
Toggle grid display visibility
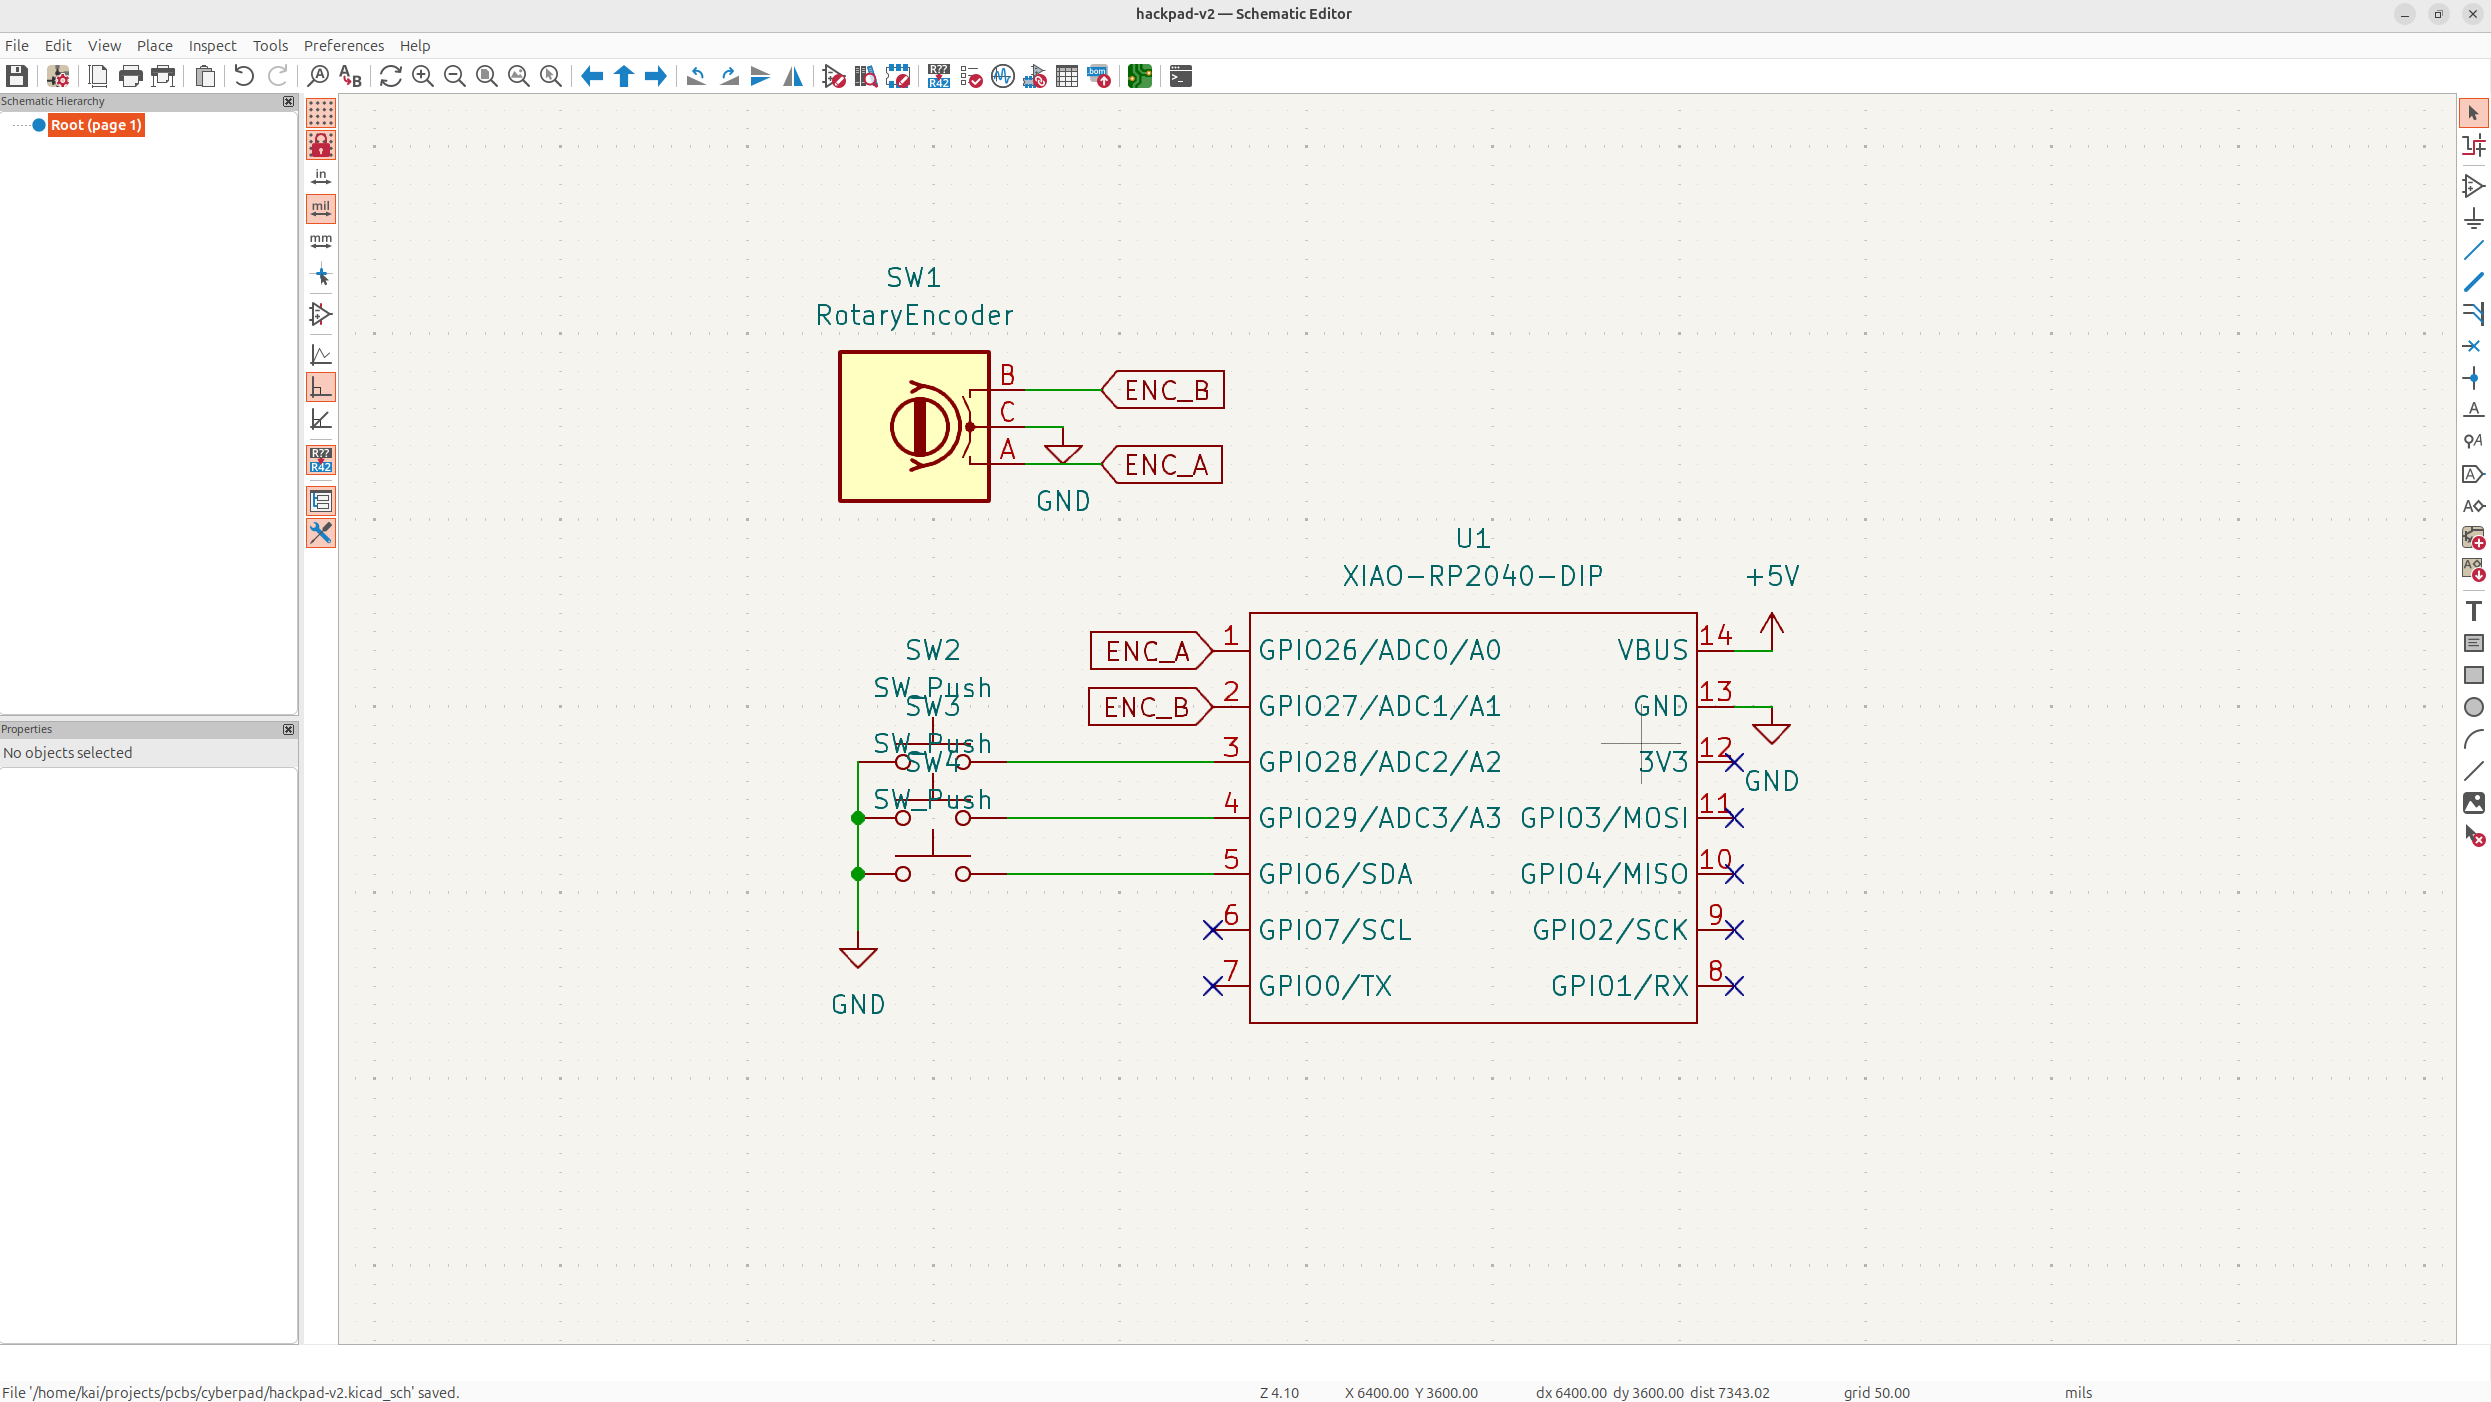(x=321, y=113)
